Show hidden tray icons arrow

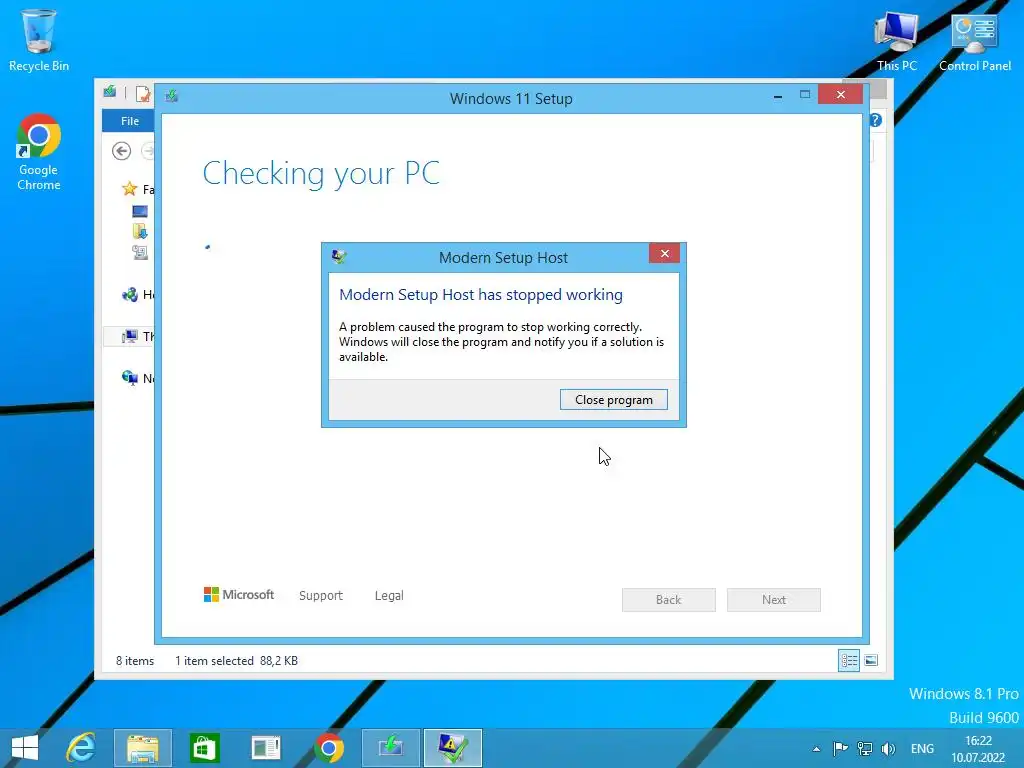(816, 749)
